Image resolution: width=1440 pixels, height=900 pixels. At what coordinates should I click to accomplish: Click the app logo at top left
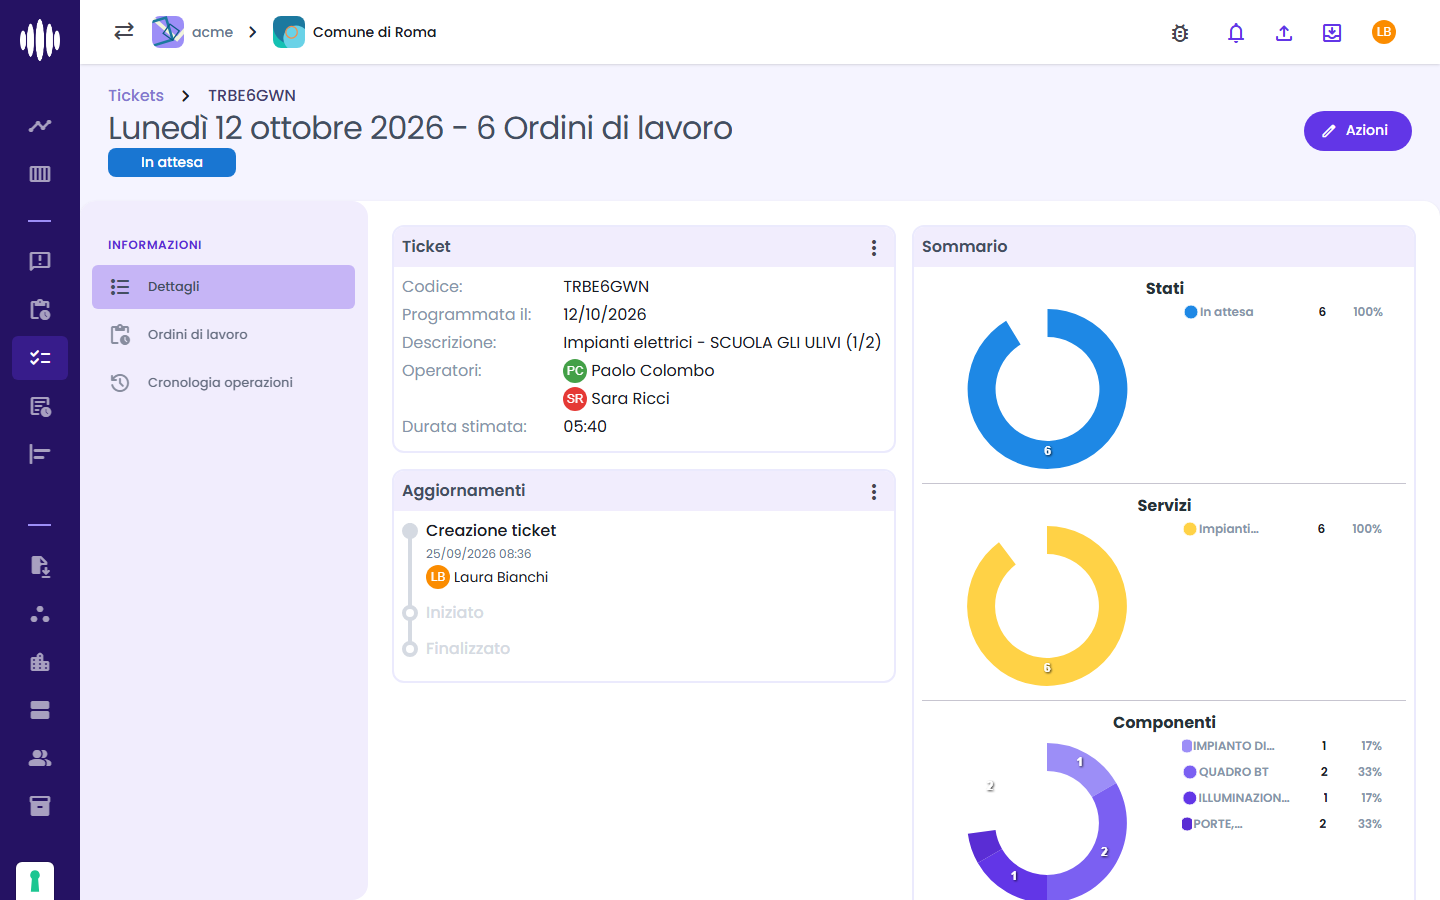tap(40, 40)
